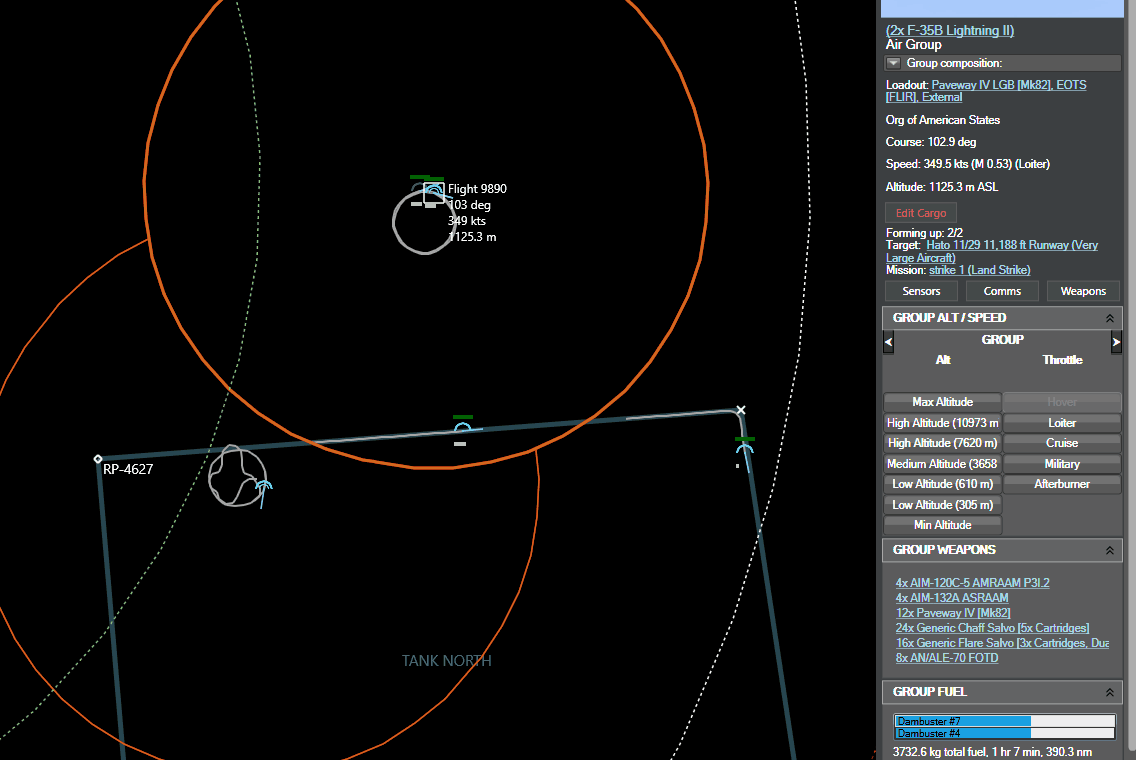Collapse the GROUP WEAPONS section
This screenshot has height=760, width=1136.
(x=1109, y=551)
